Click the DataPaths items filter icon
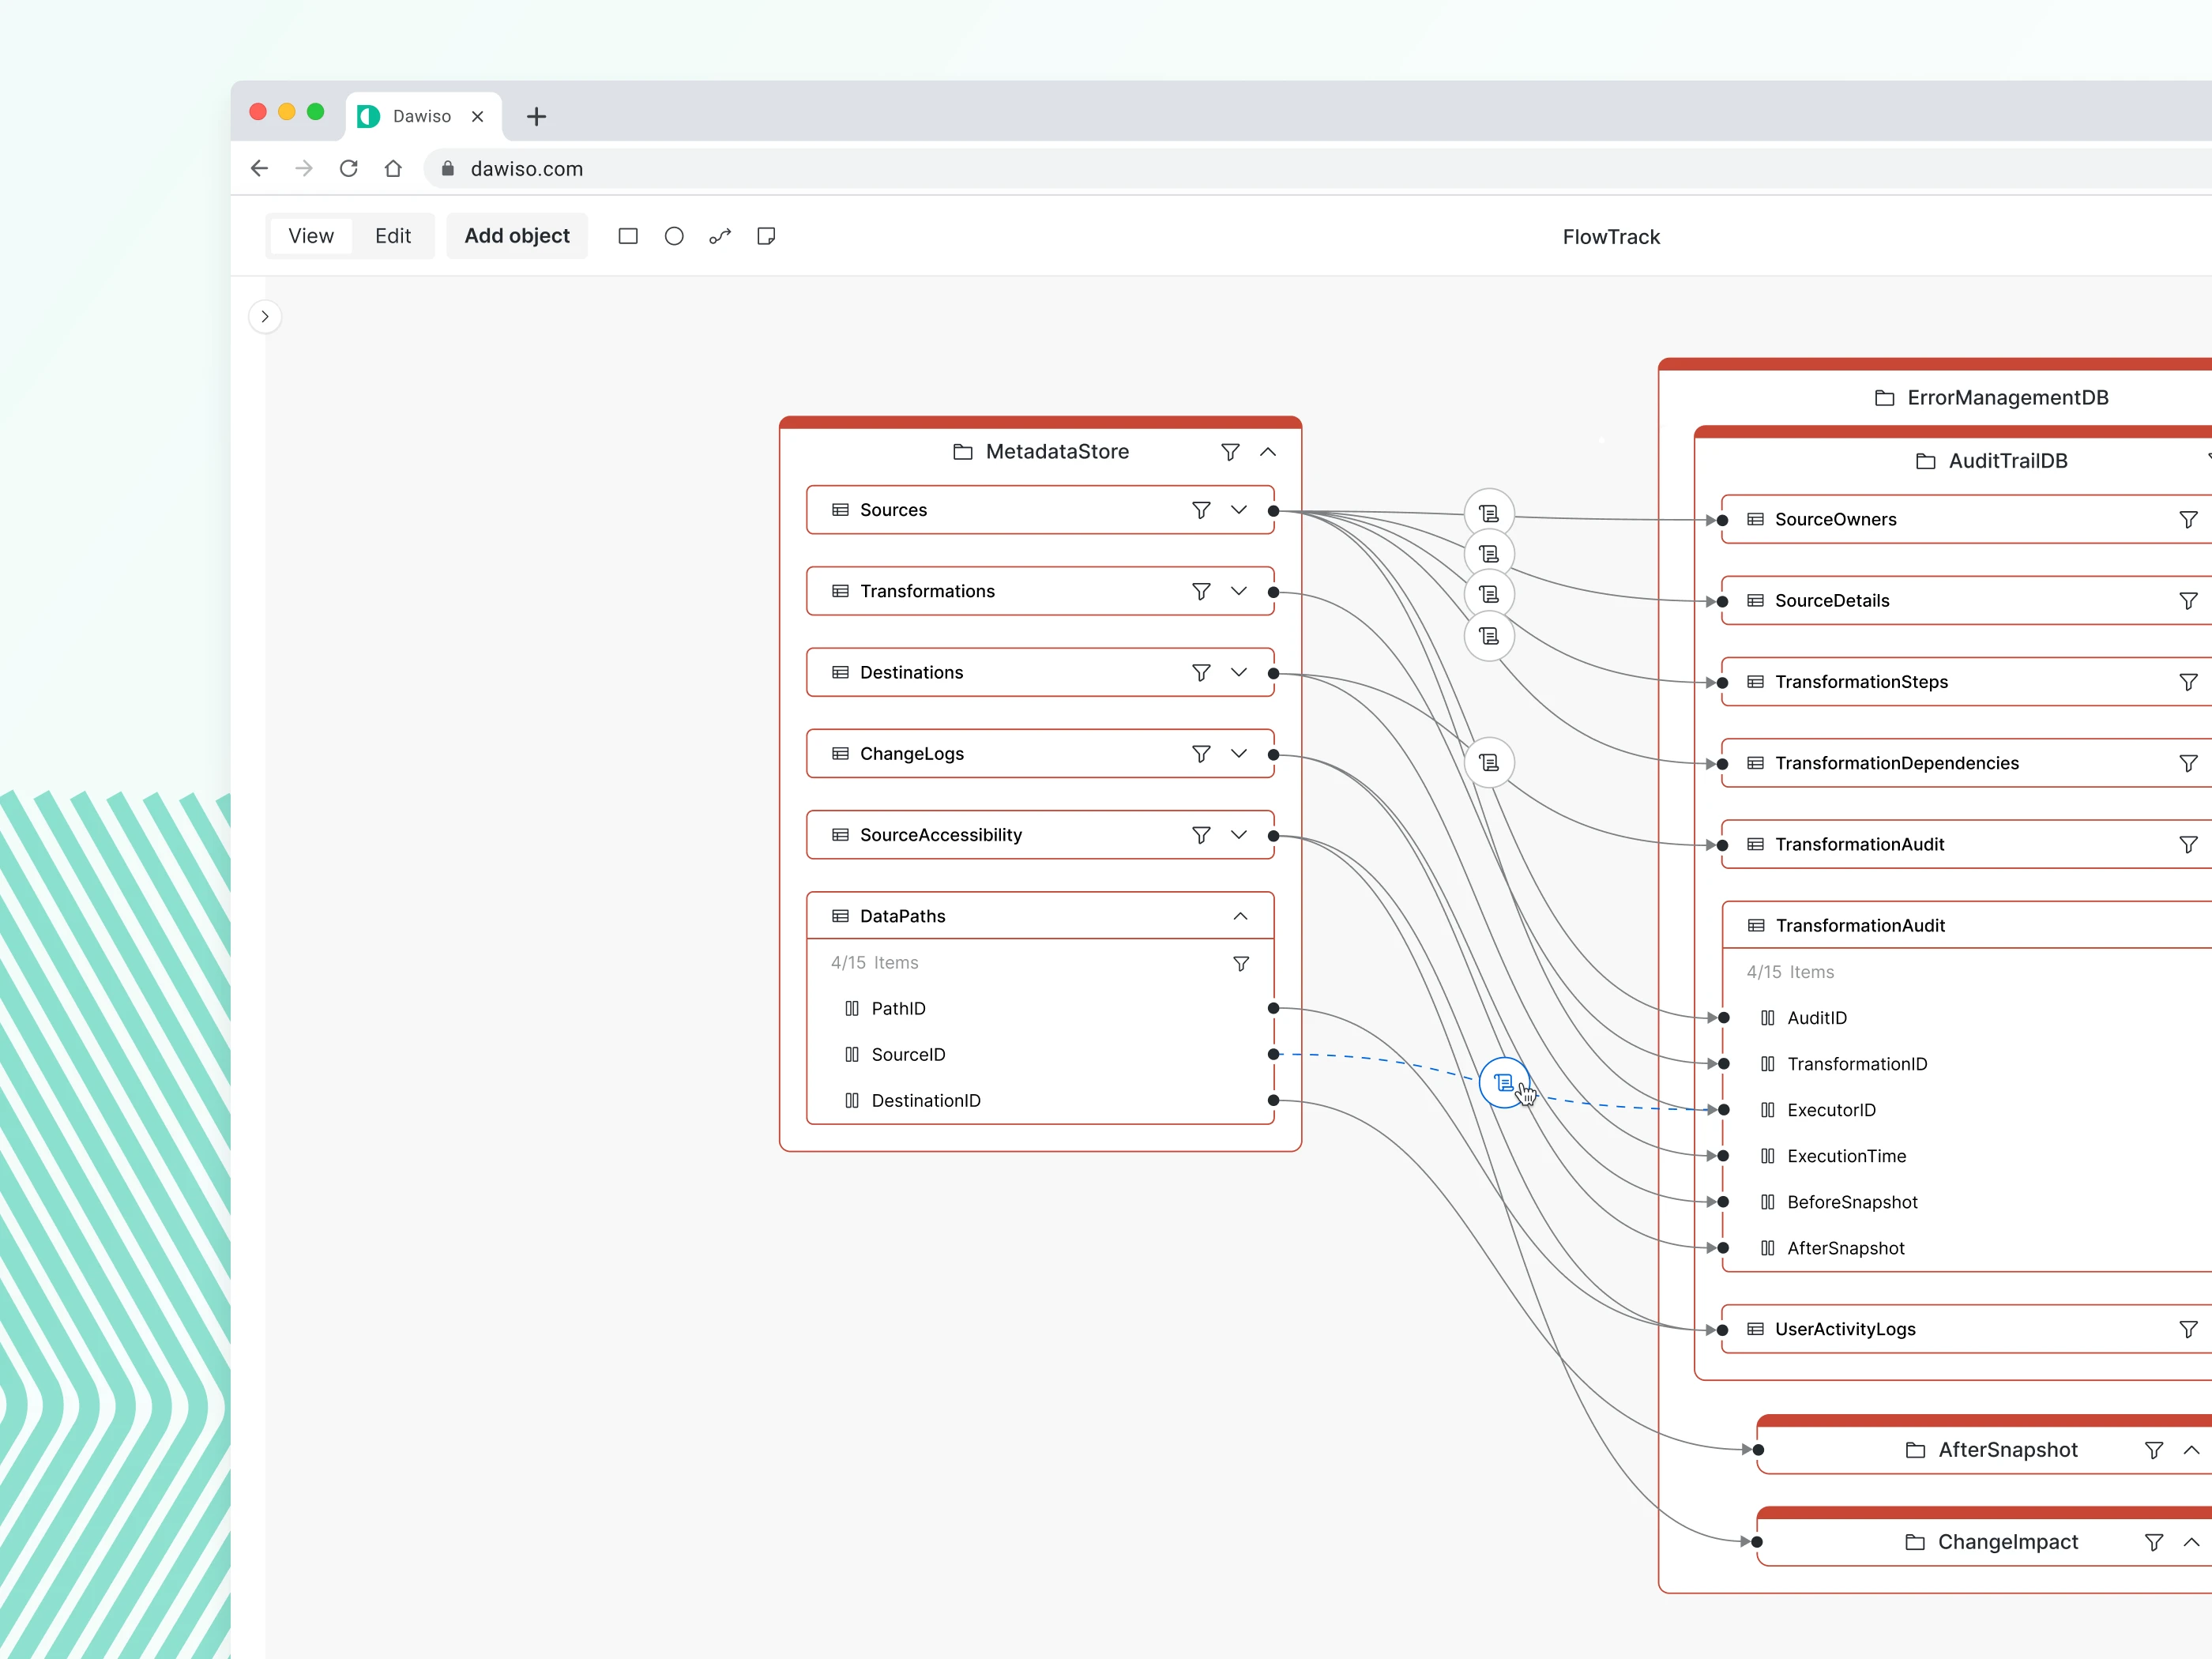Viewport: 2212px width, 1659px height. pos(1240,963)
